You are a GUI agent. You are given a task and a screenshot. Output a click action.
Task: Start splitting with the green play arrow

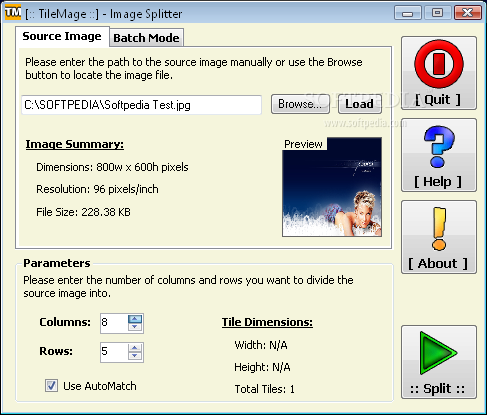pyautogui.click(x=439, y=362)
